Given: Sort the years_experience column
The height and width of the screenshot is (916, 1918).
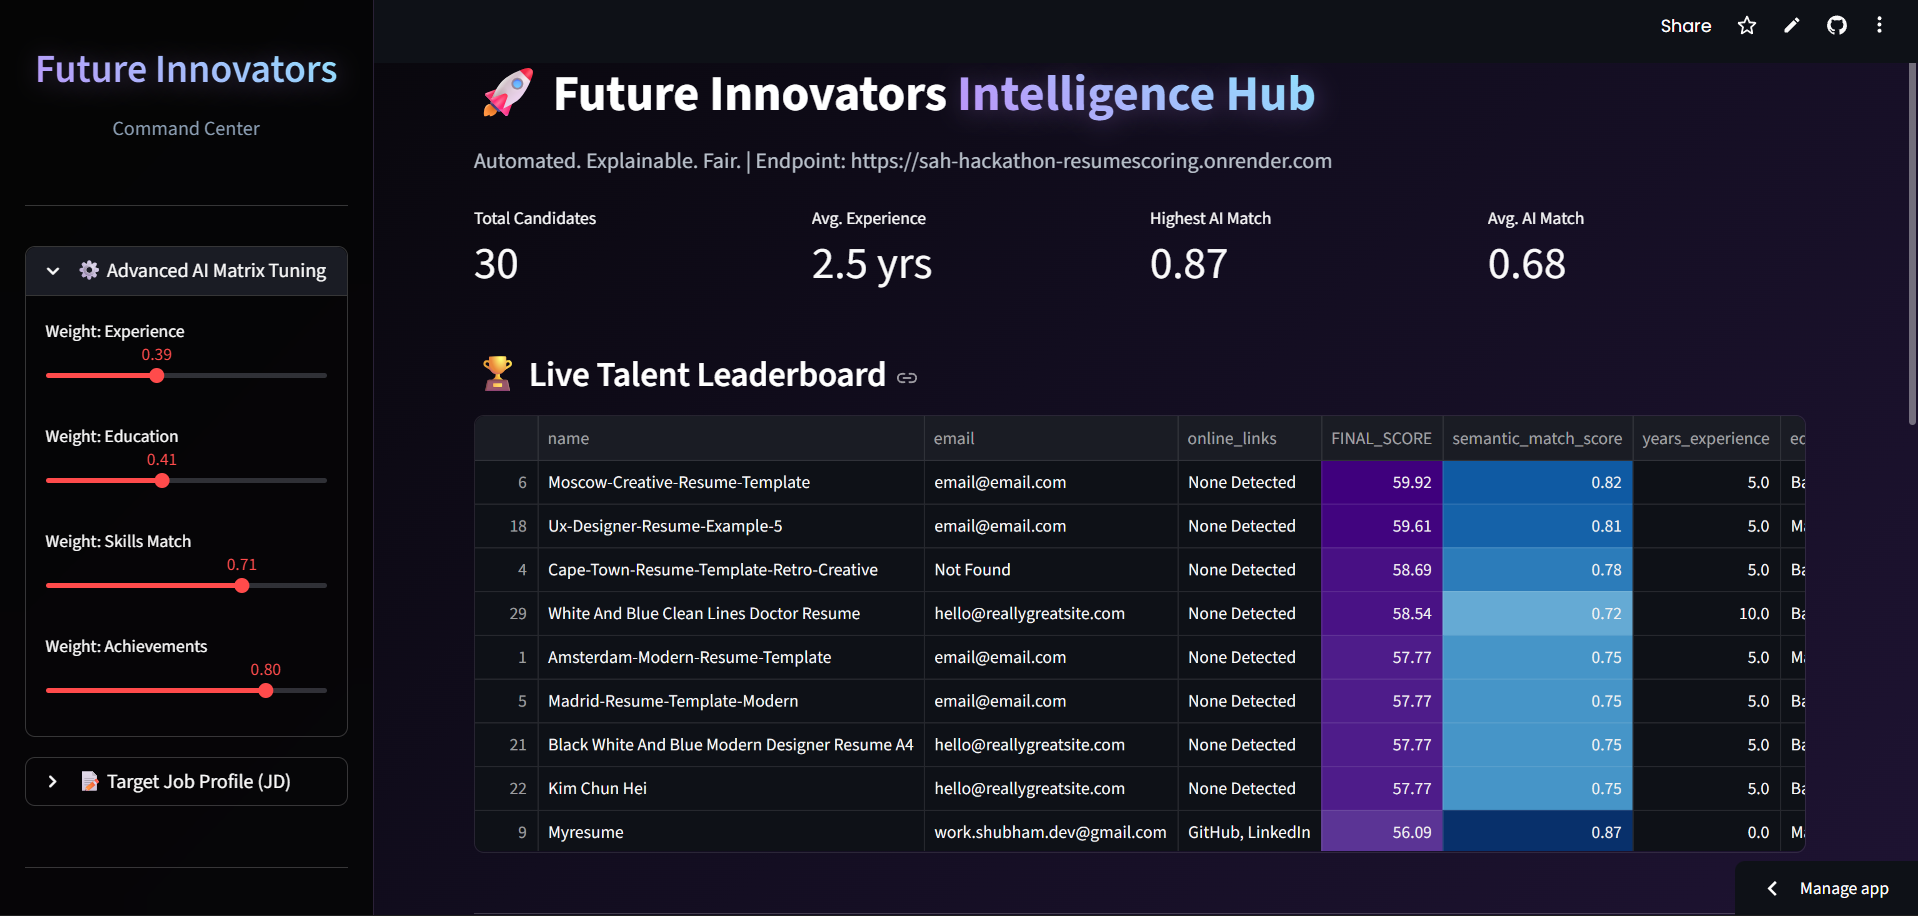Looking at the screenshot, I should click(x=1705, y=438).
